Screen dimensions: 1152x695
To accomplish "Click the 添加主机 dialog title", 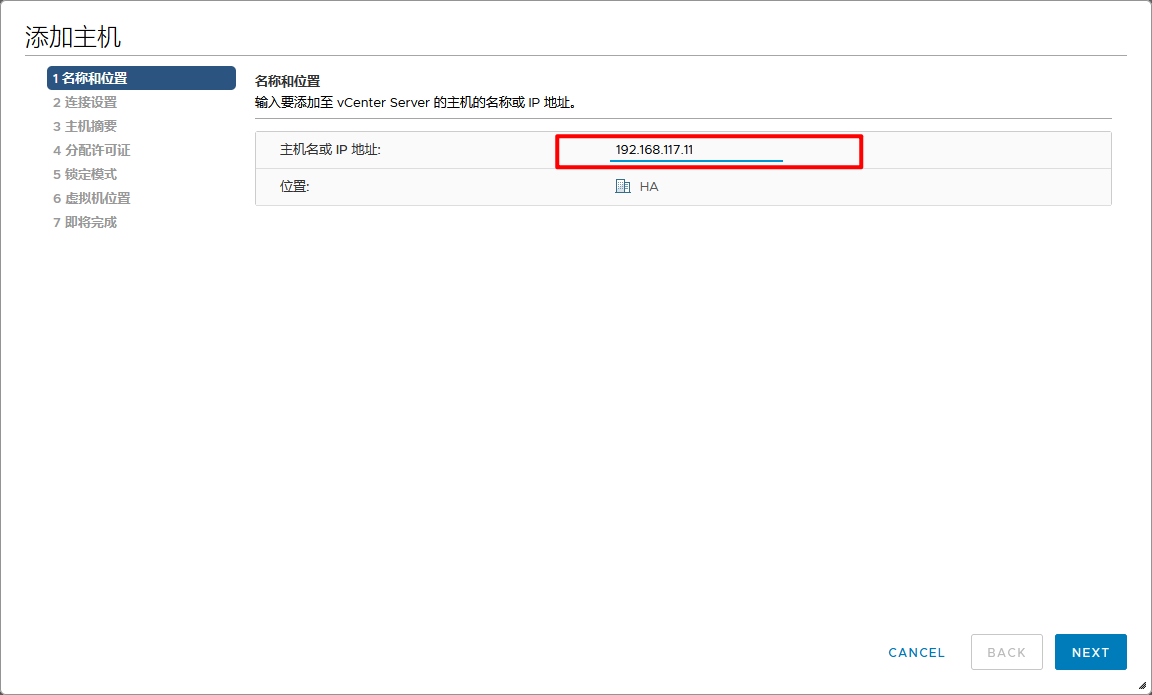I will click(73, 38).
